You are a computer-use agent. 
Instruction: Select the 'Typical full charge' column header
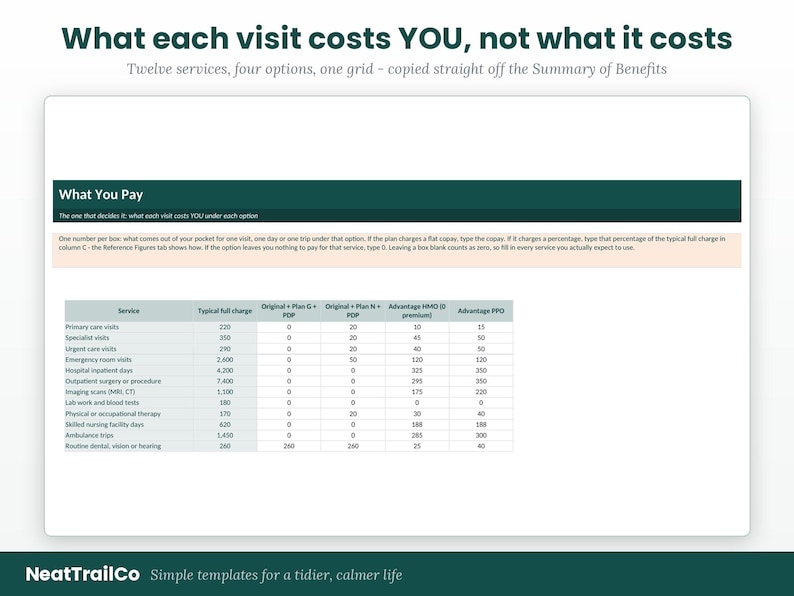coord(225,311)
